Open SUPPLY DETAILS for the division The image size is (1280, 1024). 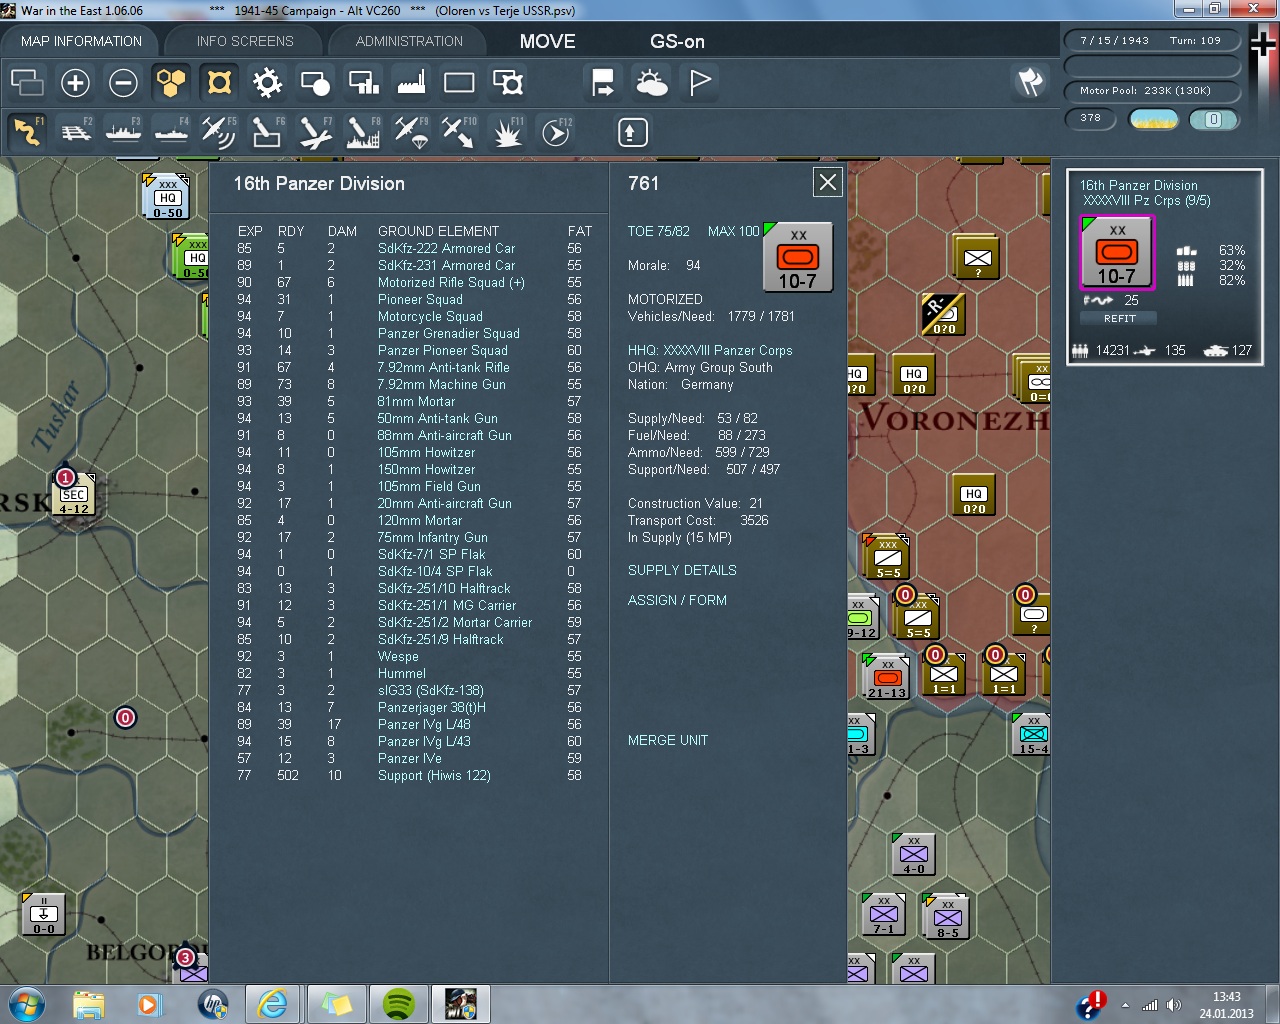point(682,570)
